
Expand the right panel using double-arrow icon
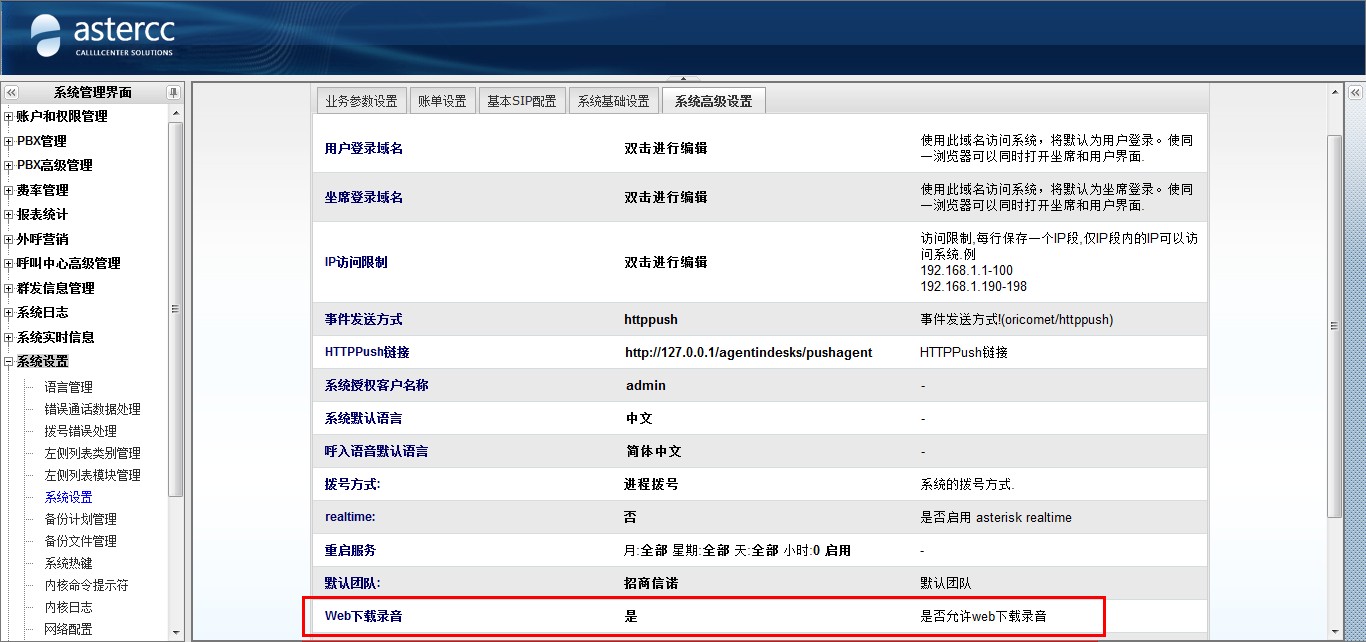(1355, 92)
